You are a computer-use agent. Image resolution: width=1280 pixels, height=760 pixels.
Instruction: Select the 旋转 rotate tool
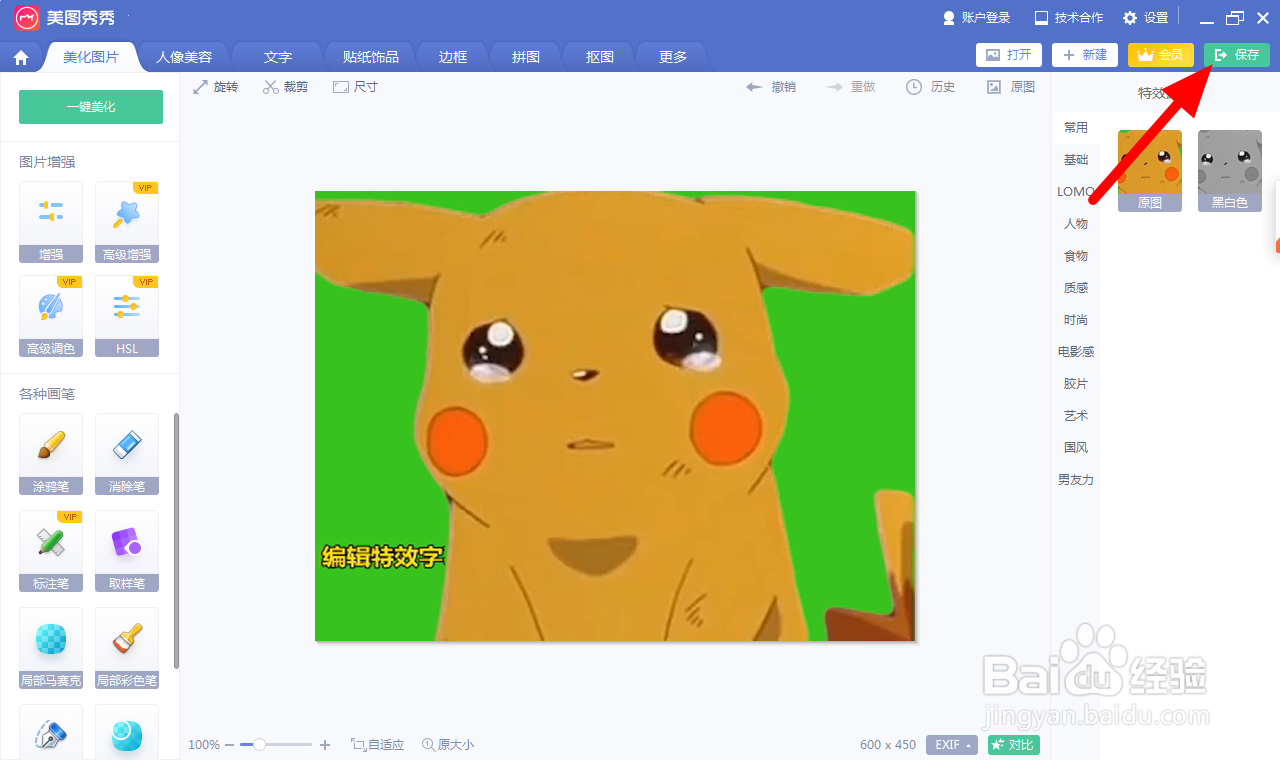click(215, 86)
